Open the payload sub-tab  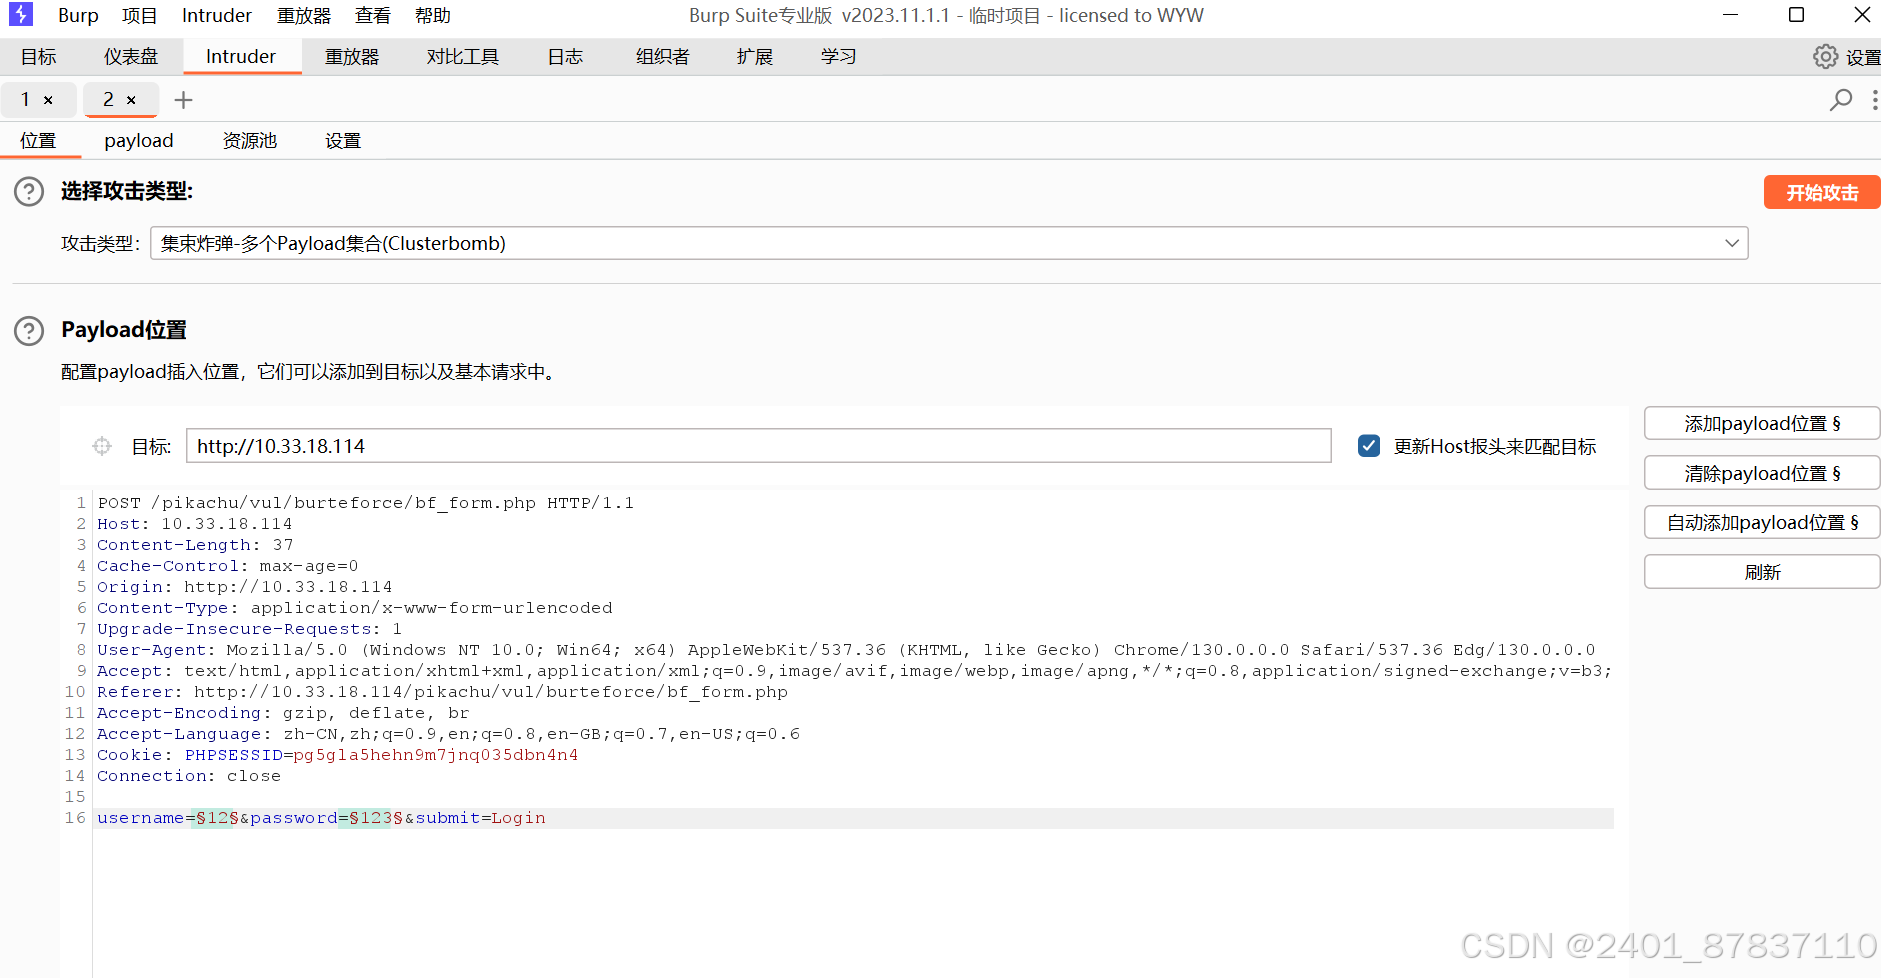(139, 141)
